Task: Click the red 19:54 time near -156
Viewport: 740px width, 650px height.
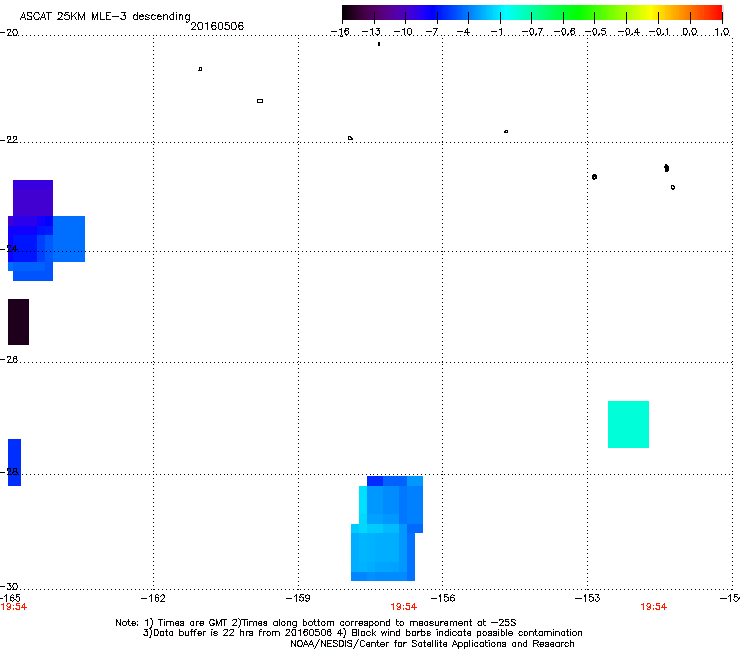Action: point(404,607)
